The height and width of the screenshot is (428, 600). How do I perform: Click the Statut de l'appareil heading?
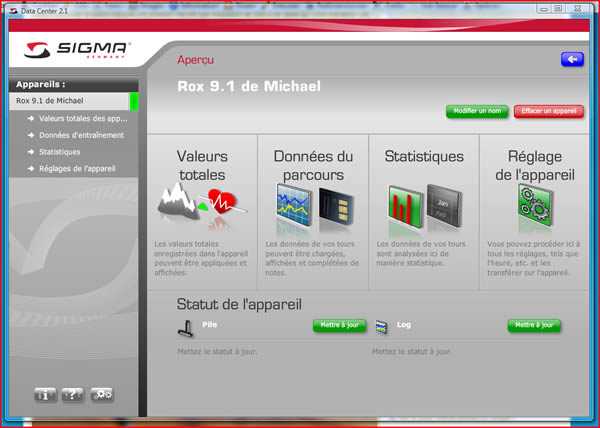[239, 304]
